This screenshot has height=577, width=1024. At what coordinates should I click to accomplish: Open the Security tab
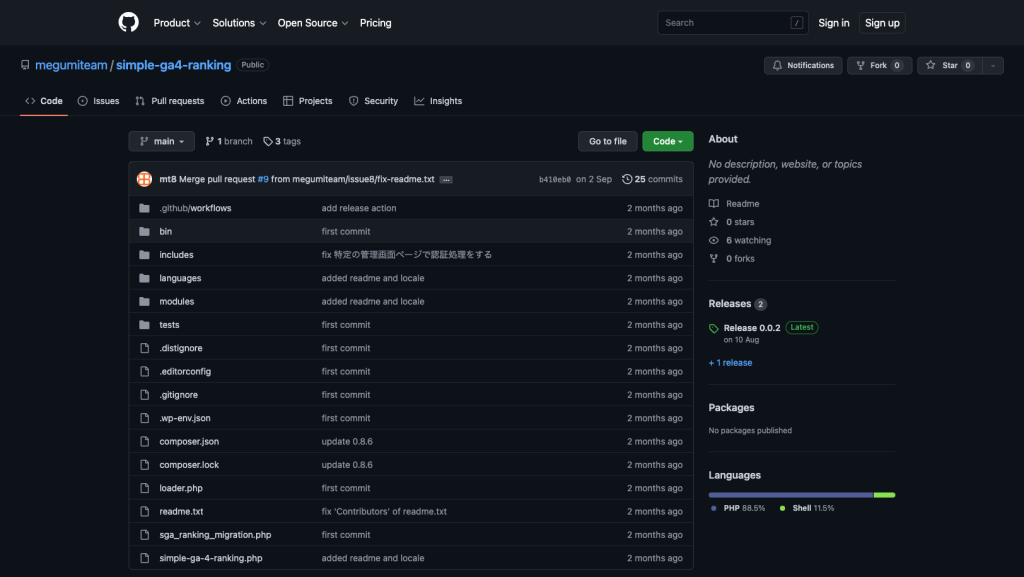[x=374, y=101]
